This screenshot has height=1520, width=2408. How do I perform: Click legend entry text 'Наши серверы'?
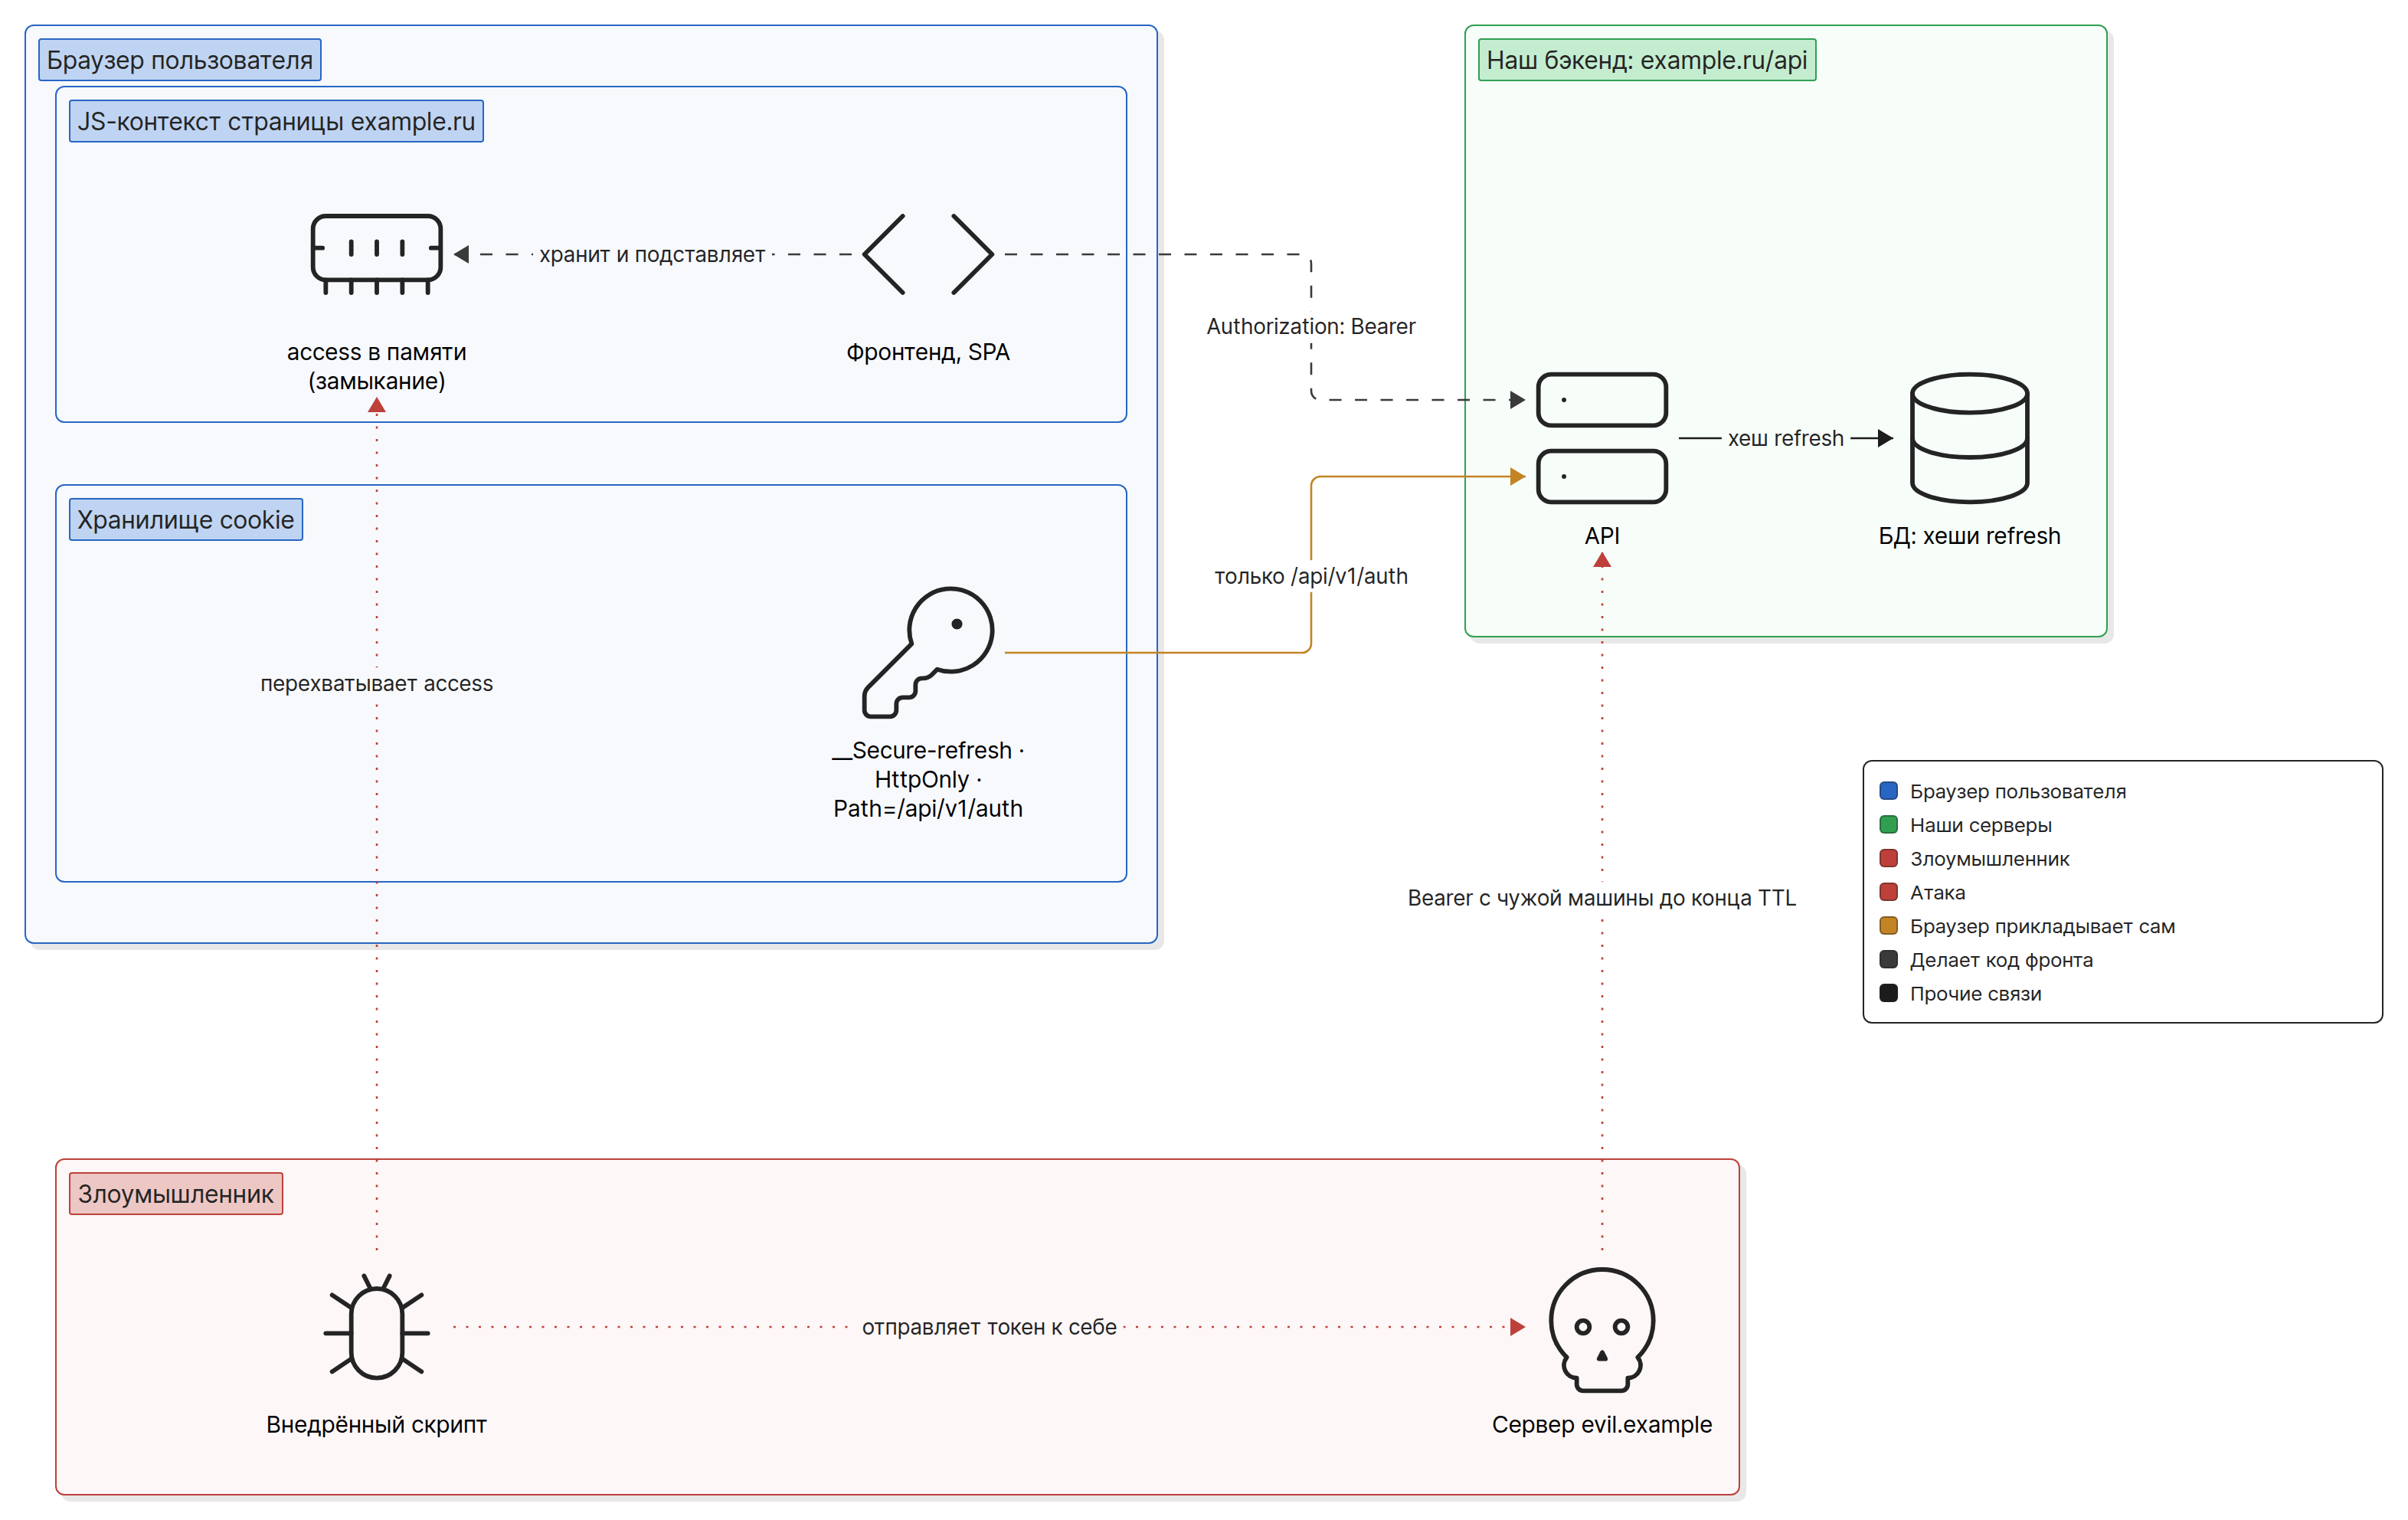point(1980,825)
